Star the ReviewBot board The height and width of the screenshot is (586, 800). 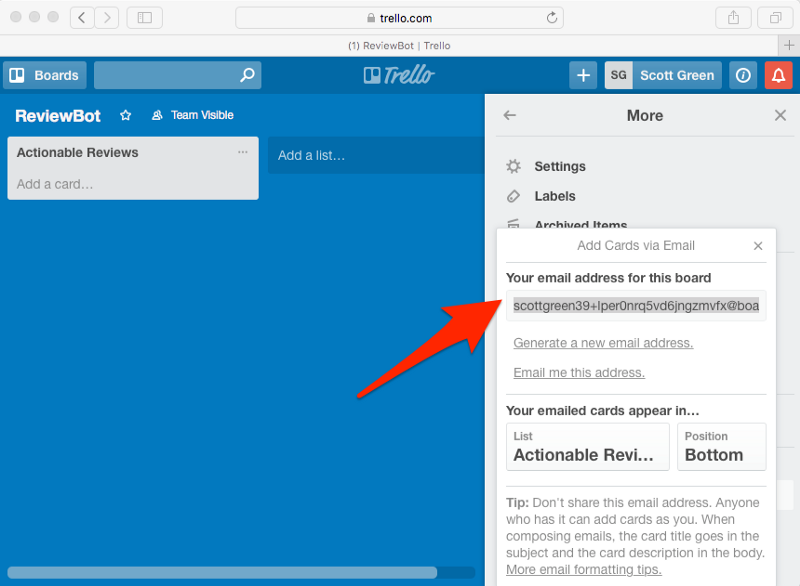tap(126, 116)
